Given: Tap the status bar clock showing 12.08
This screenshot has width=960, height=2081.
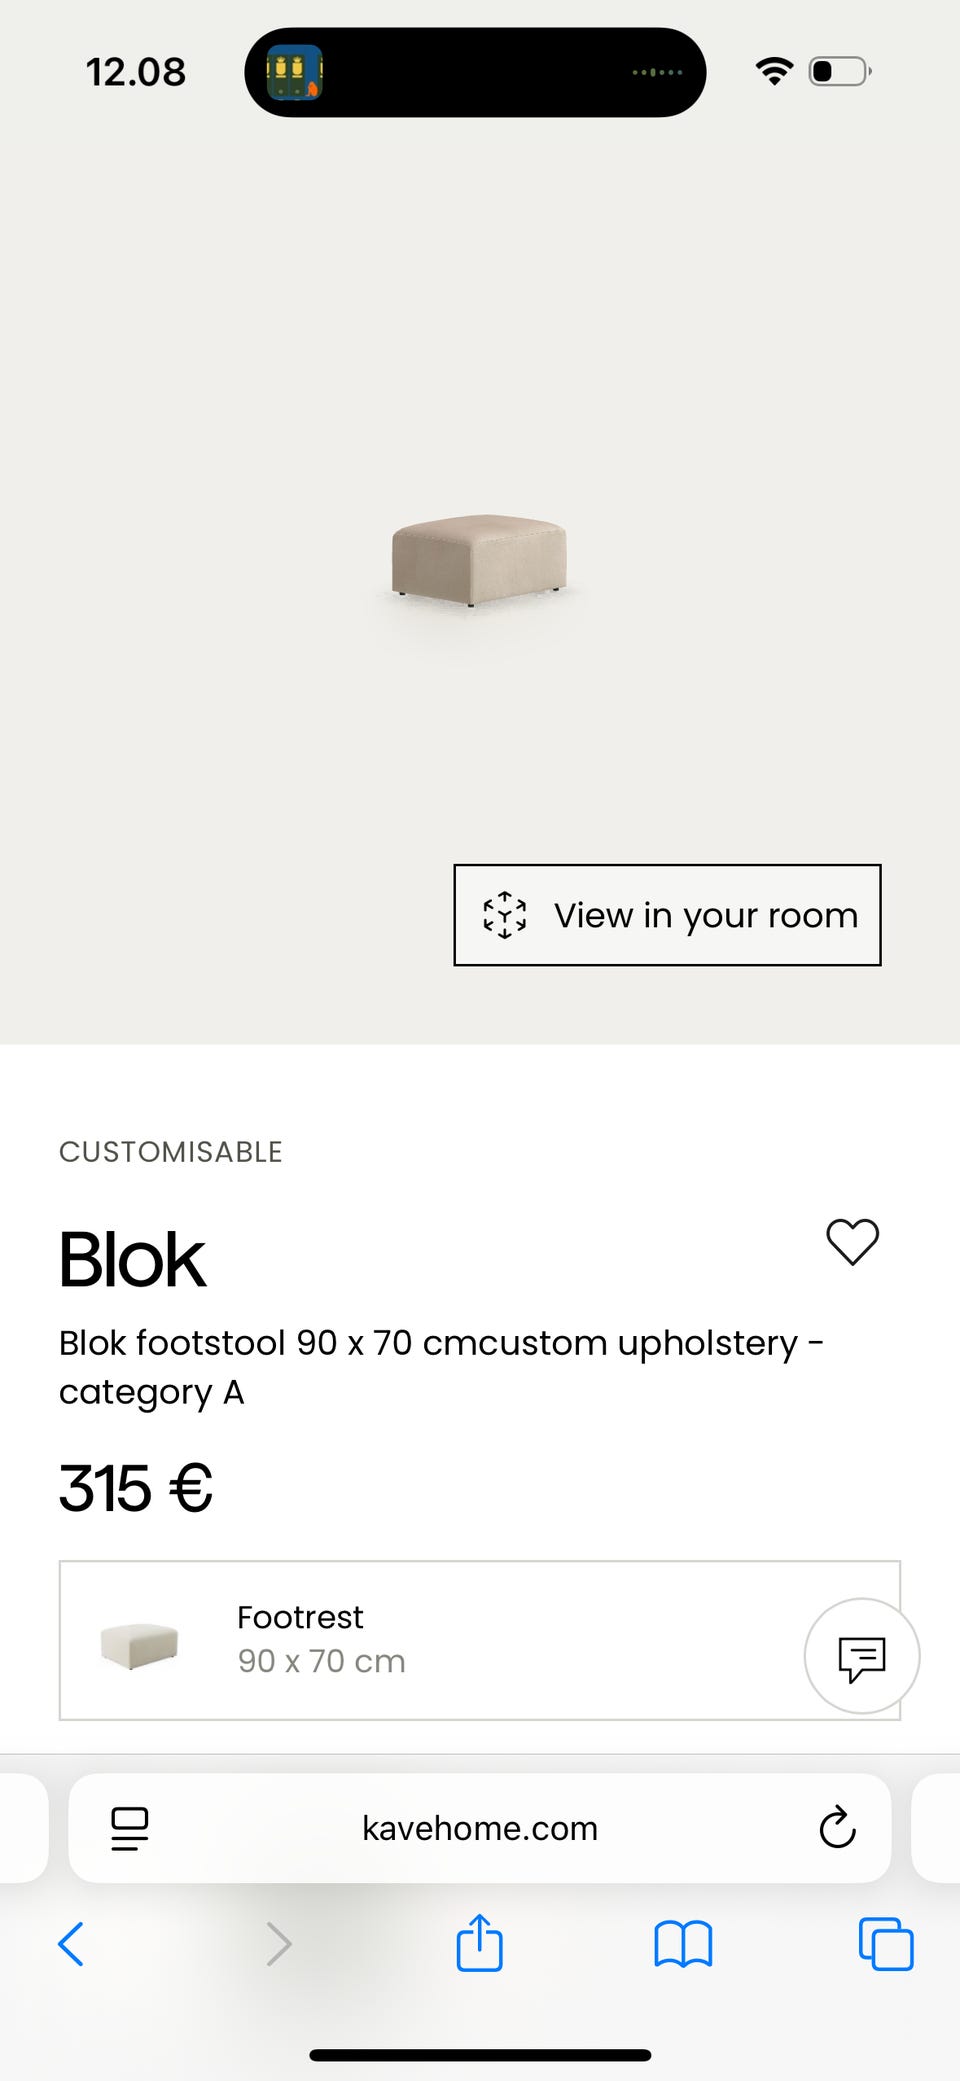Looking at the screenshot, I should (136, 72).
